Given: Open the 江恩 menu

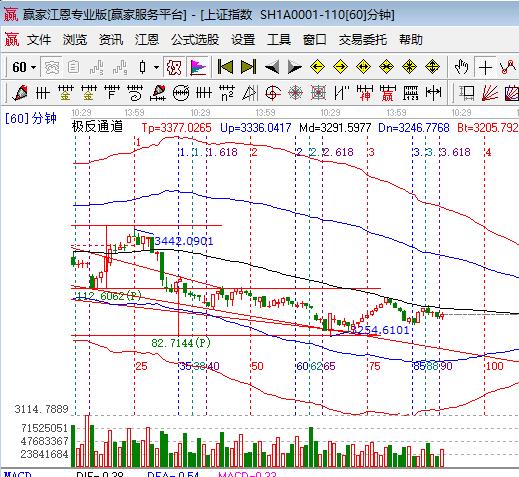Looking at the screenshot, I should coord(146,40).
